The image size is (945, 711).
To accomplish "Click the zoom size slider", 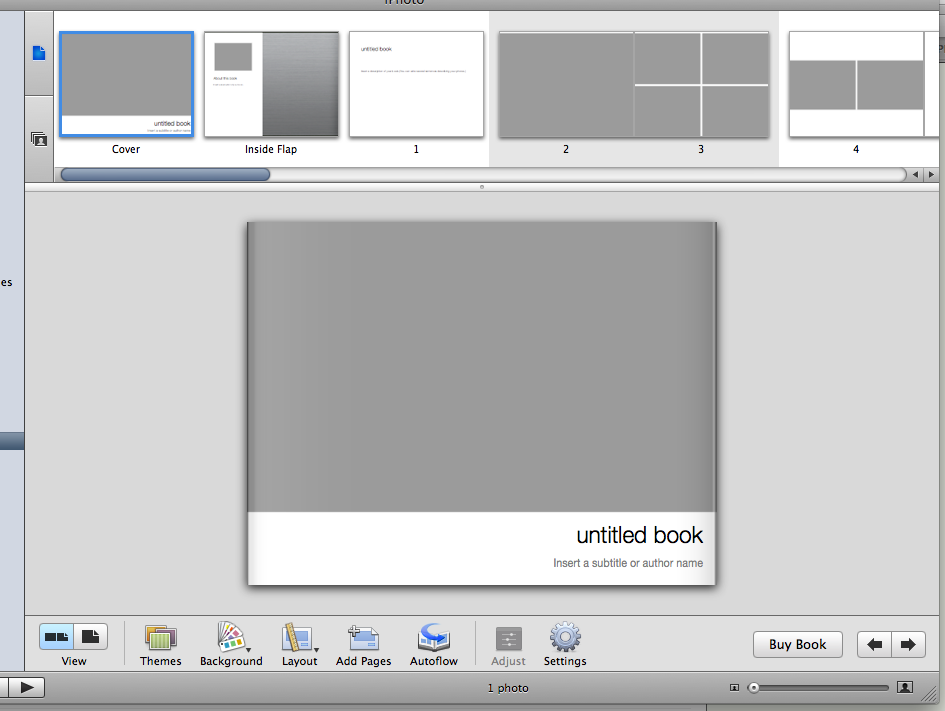I will [x=820, y=688].
